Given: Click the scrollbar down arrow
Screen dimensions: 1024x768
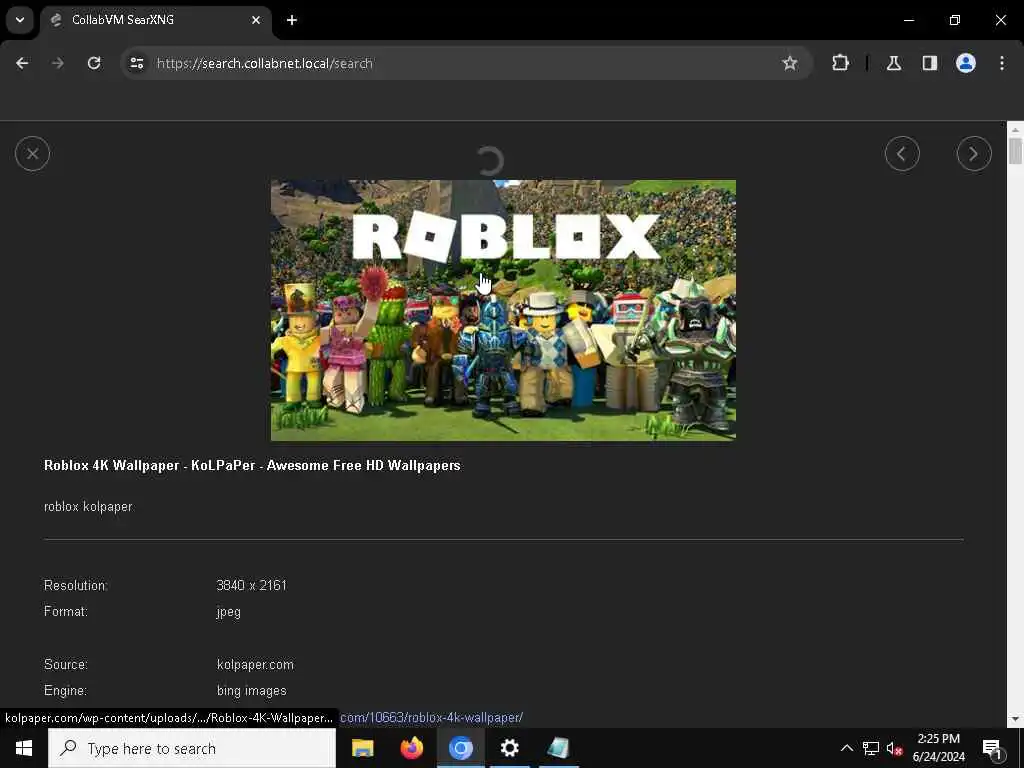Looking at the screenshot, I should [1015, 719].
